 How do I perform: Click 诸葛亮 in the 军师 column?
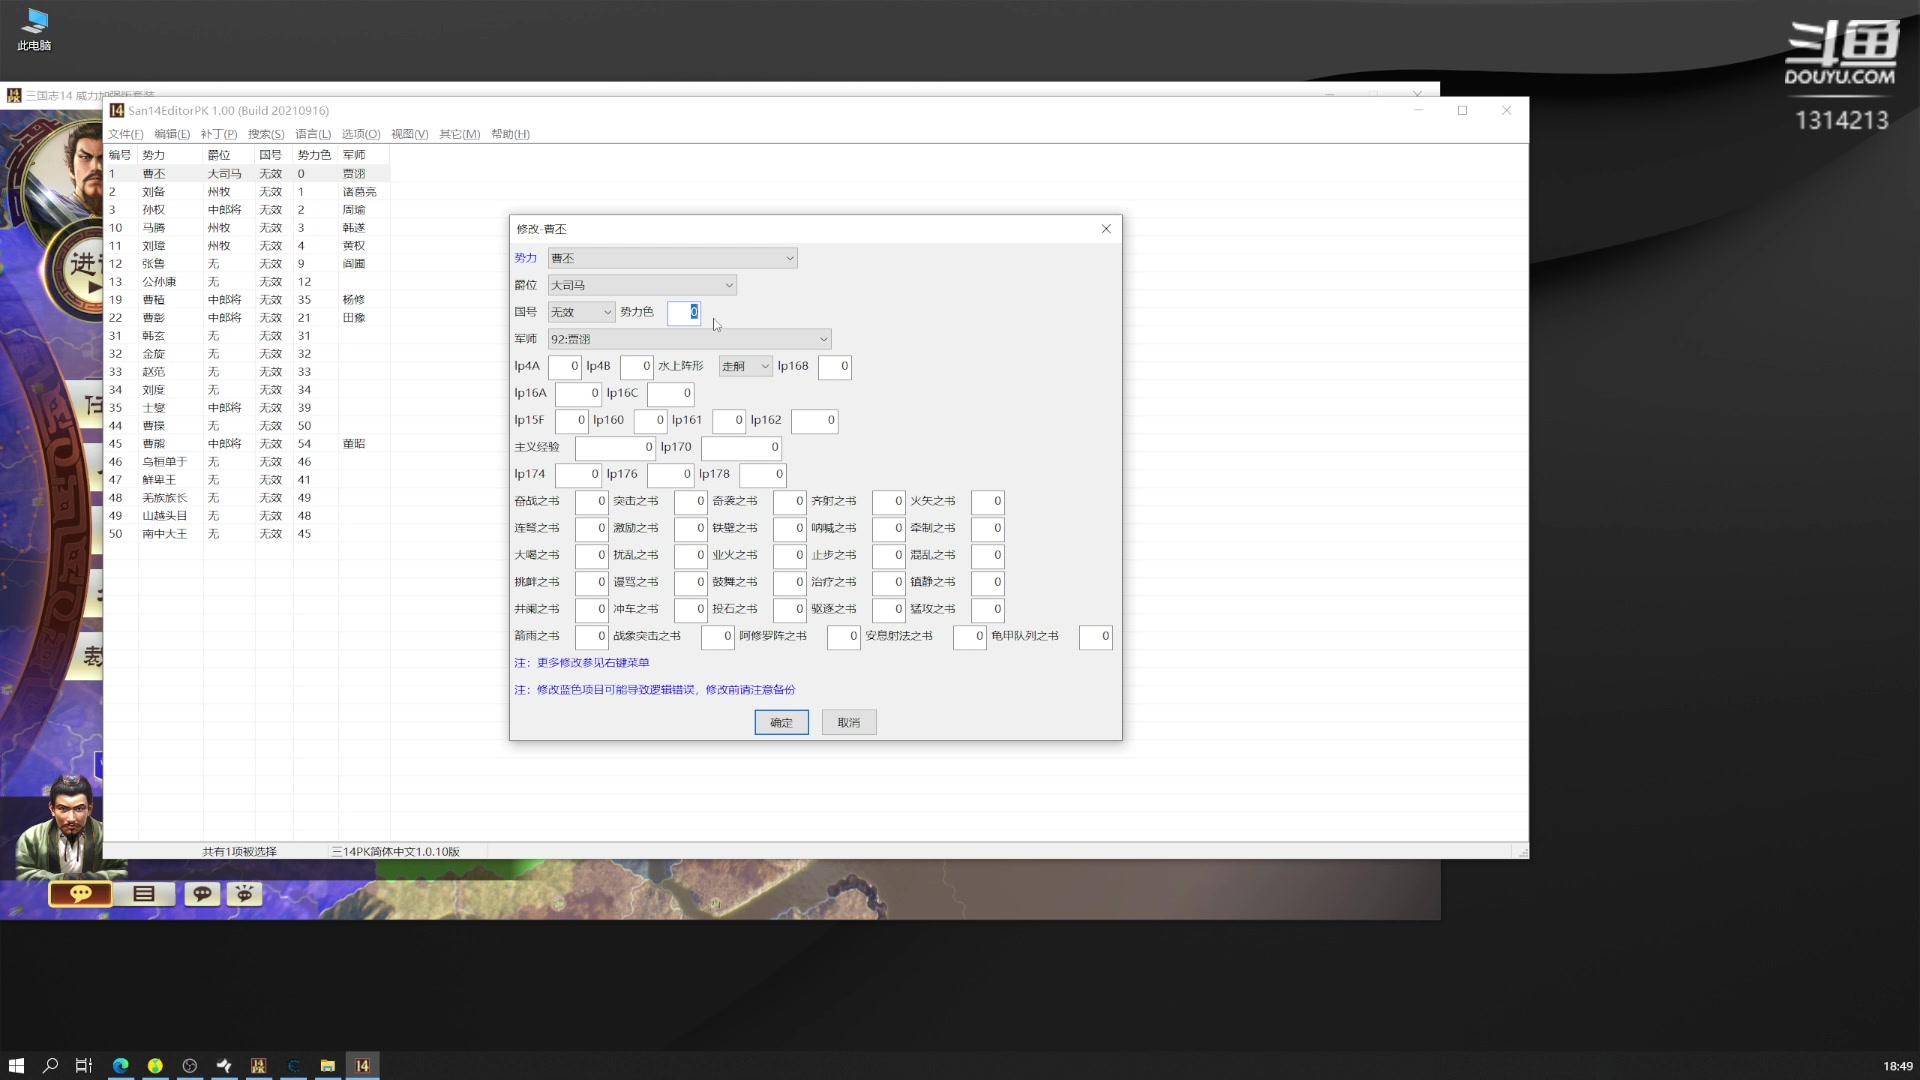pos(360,192)
